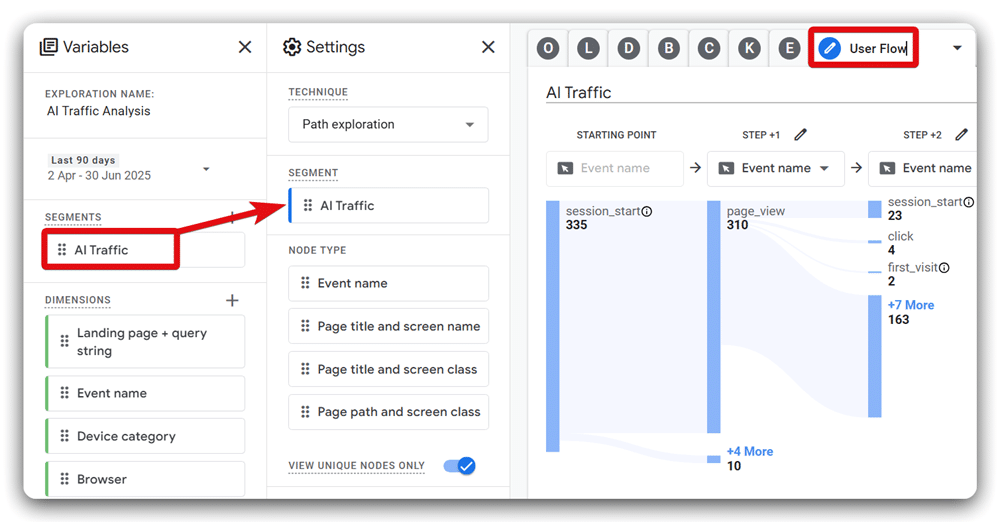This screenshot has height=522, width=1000.
Task: Grab the drag handle of Landing page dimension
Action: point(64,341)
